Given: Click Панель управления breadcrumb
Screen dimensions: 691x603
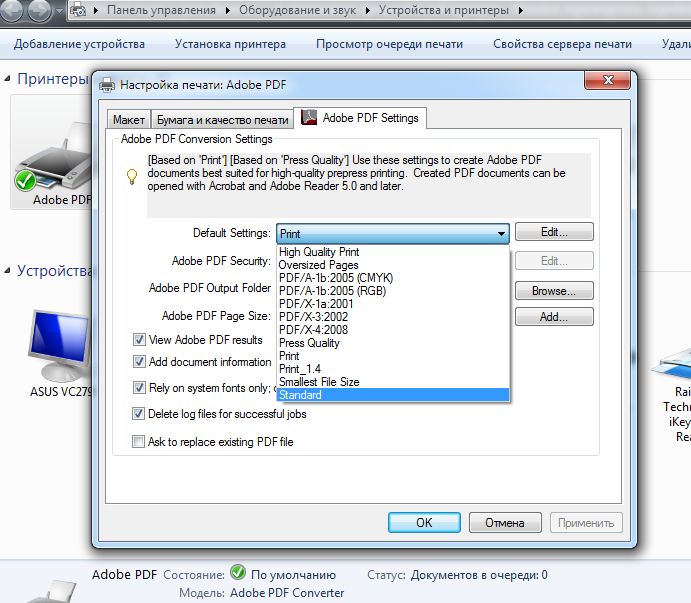Looking at the screenshot, I should pos(161,10).
